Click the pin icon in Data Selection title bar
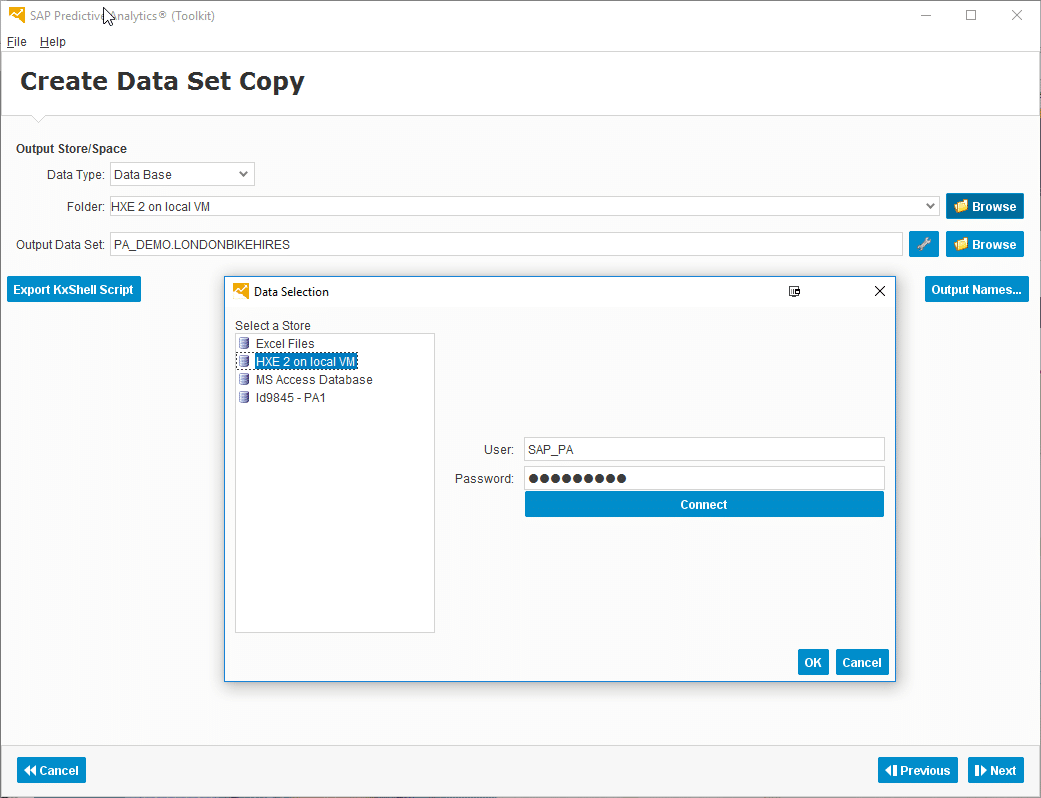Viewport: 1041px width, 798px height. coord(795,292)
